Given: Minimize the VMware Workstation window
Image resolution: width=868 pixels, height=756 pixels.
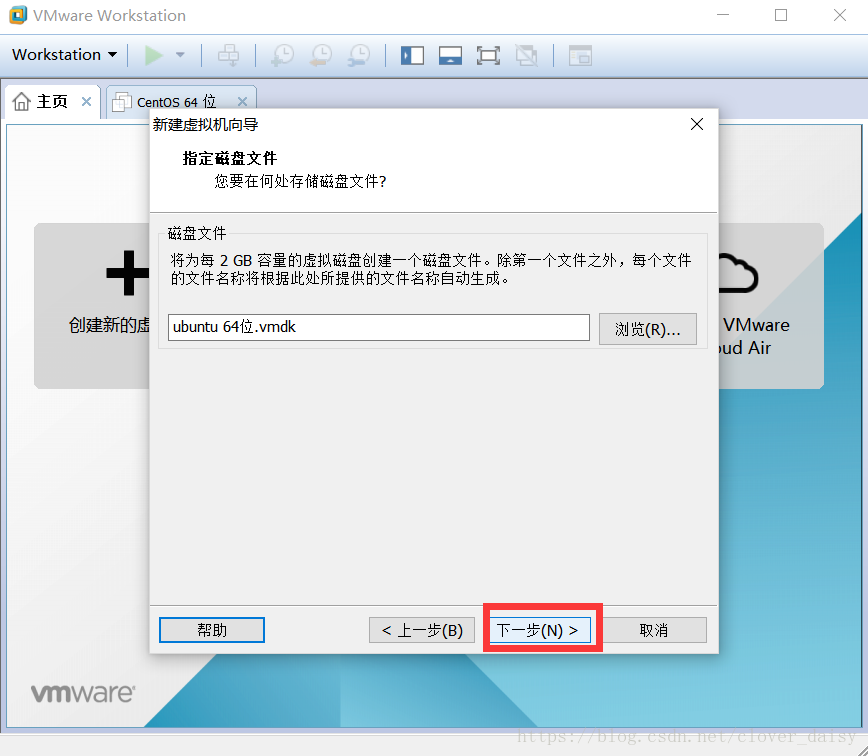Looking at the screenshot, I should point(723,15).
